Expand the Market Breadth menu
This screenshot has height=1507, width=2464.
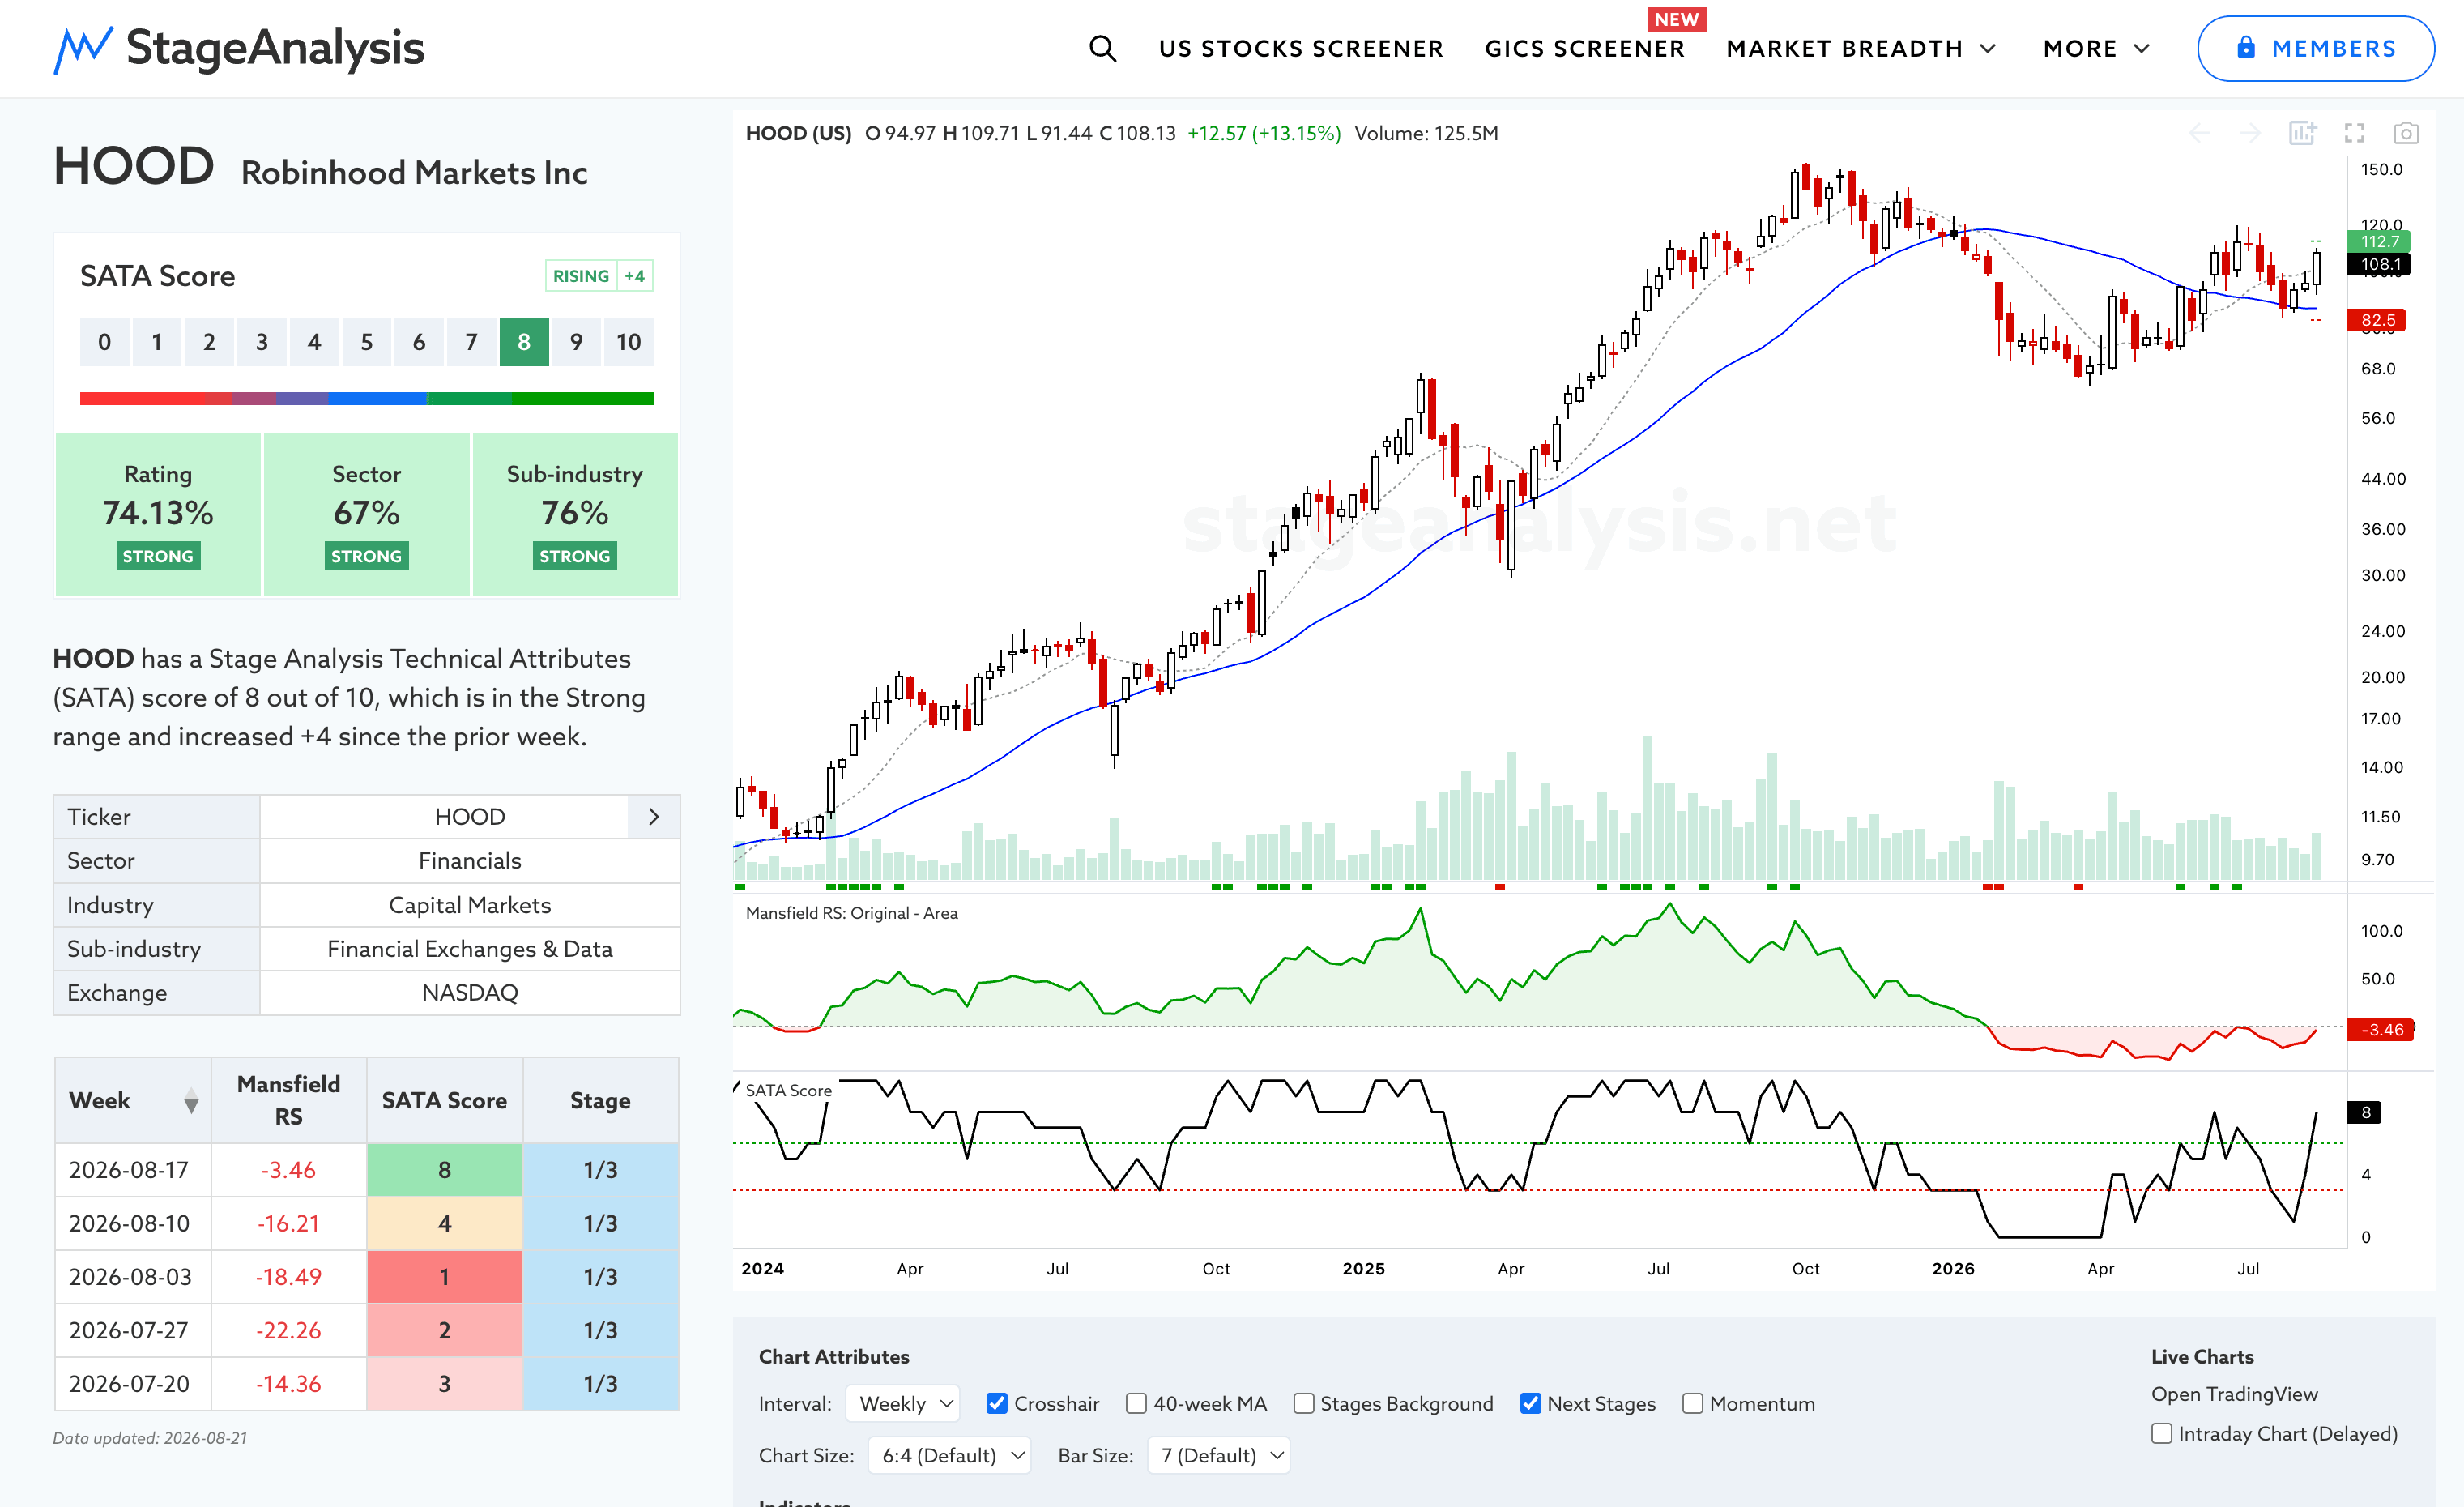click(x=1861, y=48)
